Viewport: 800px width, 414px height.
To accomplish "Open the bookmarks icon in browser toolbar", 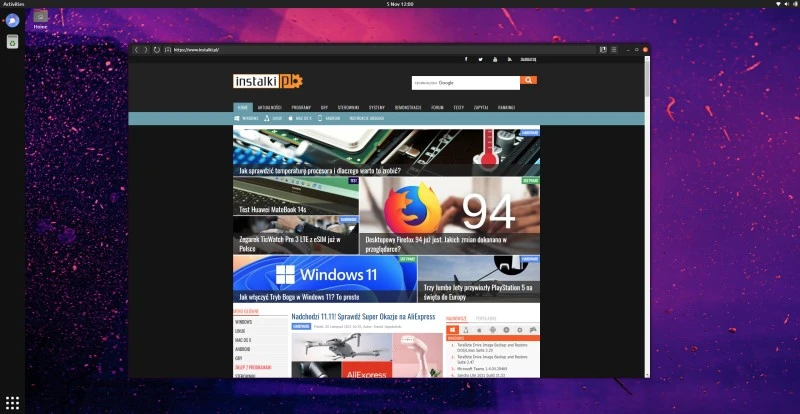I will [603, 50].
